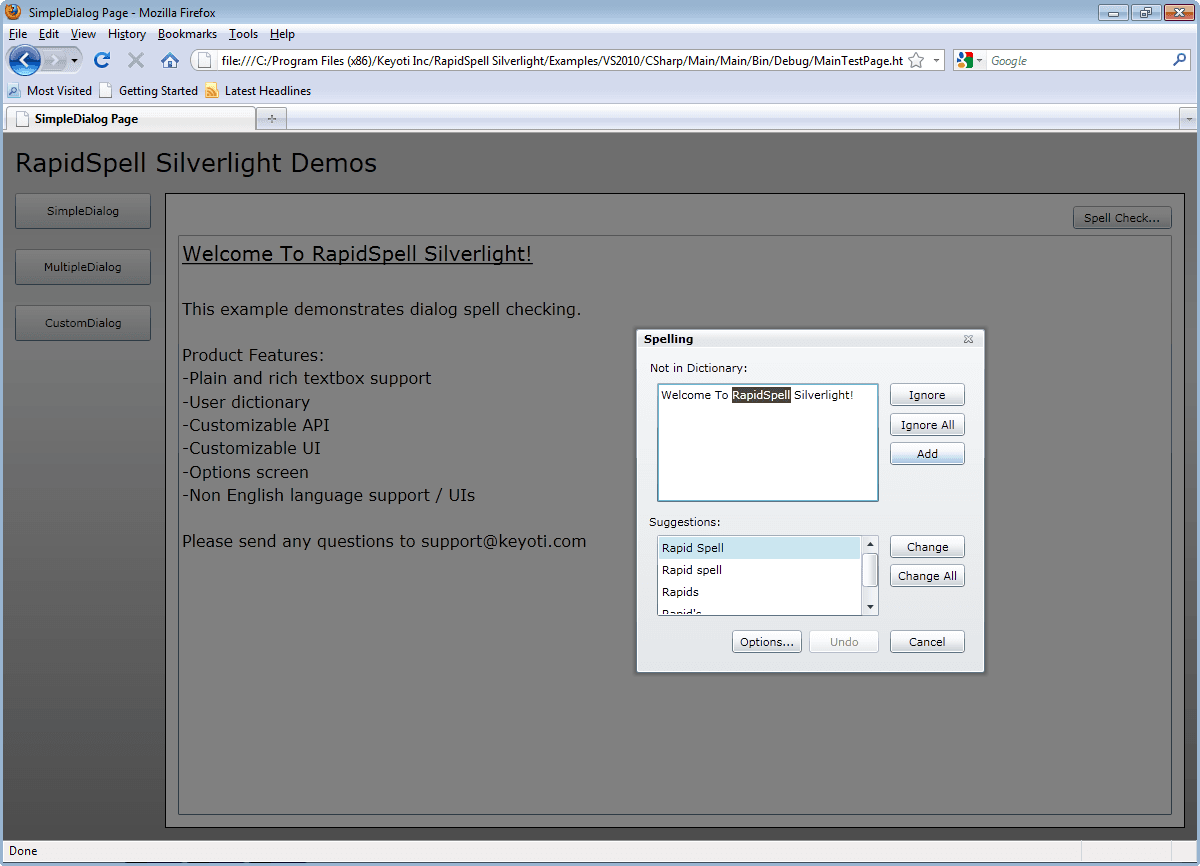Click the Stop loading X icon
Image resolution: width=1200 pixels, height=866 pixels.
click(136, 60)
